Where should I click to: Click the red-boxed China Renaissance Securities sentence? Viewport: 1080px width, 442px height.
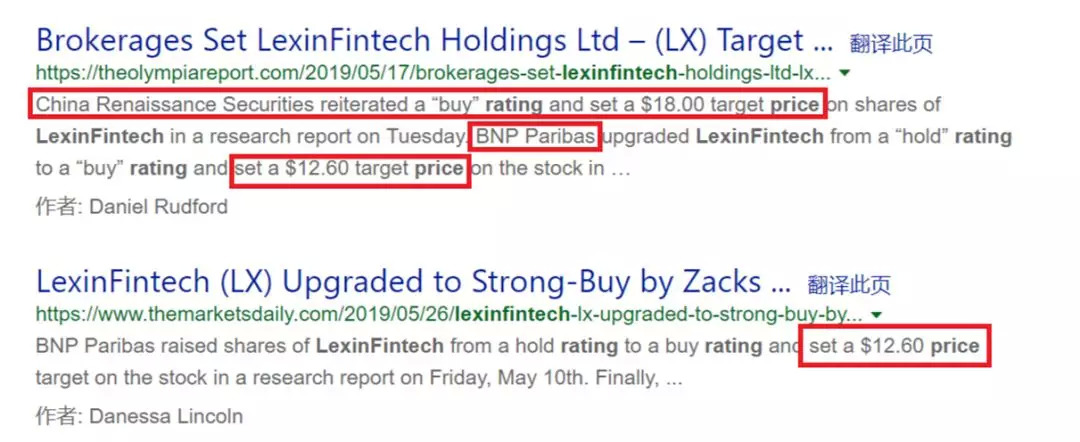(428, 105)
